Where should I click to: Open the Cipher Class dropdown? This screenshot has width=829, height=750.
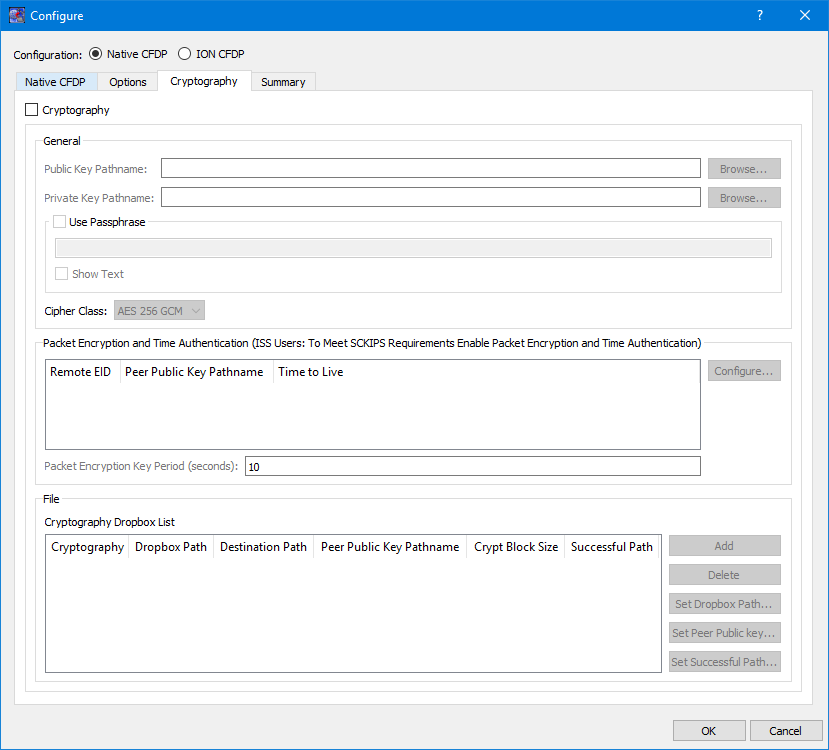160,311
